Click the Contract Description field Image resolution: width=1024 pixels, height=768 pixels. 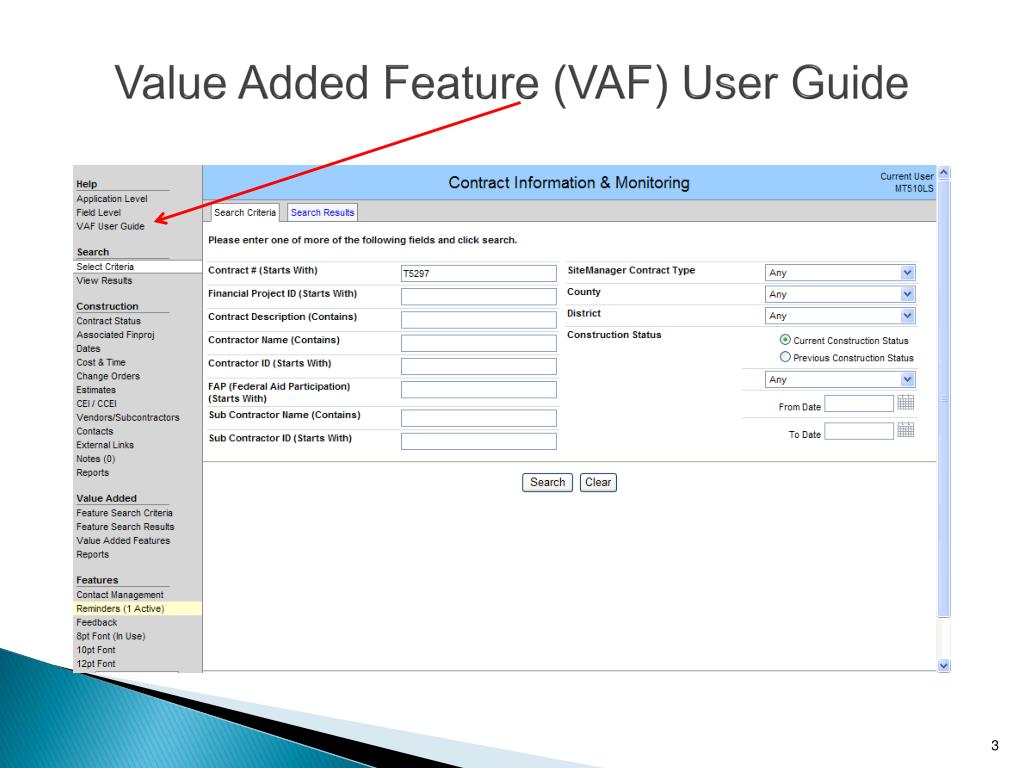click(x=479, y=319)
